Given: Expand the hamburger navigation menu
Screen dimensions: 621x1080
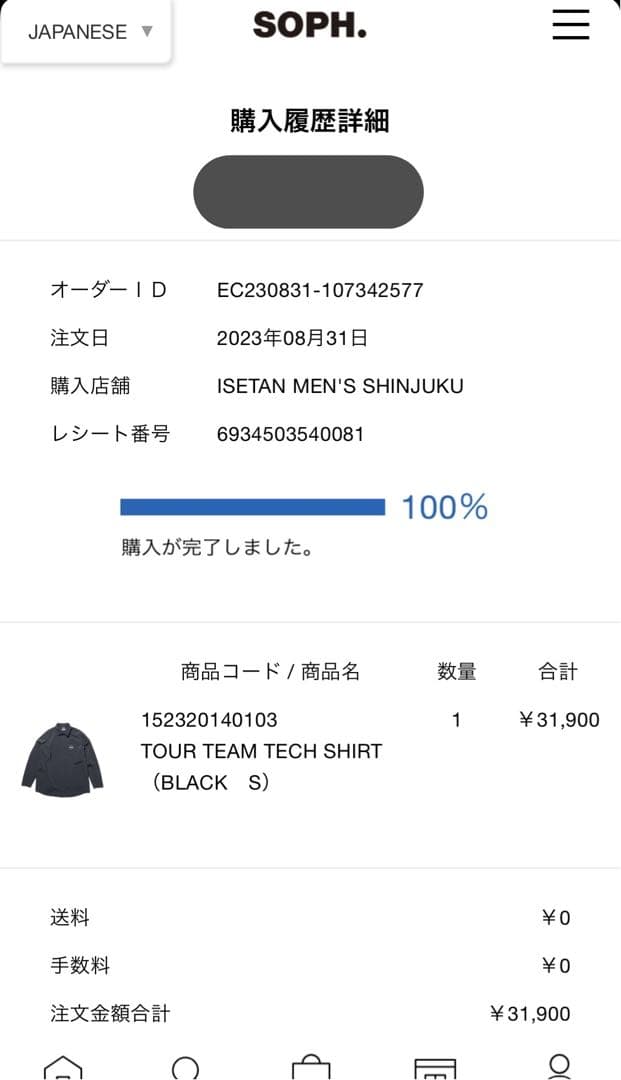Looking at the screenshot, I should [x=570, y=25].
